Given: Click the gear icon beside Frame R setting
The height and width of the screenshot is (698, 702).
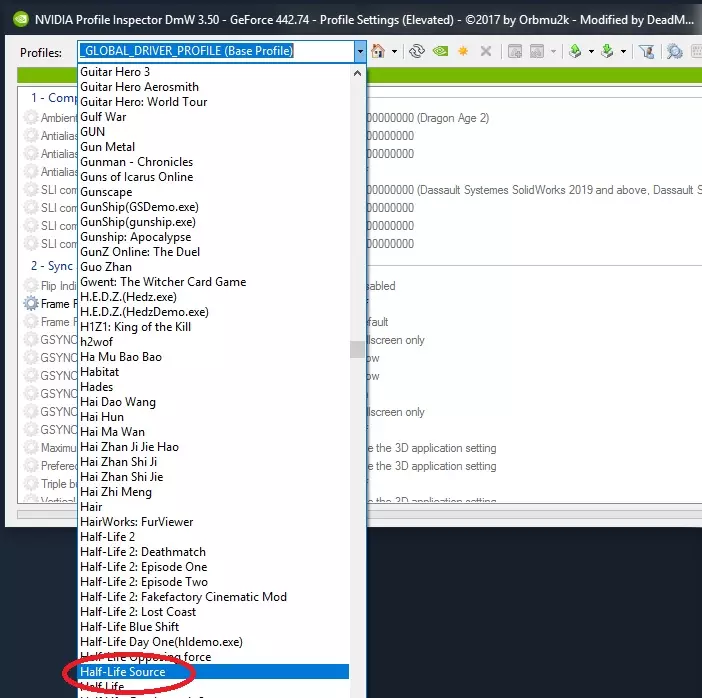Looking at the screenshot, I should pyautogui.click(x=31, y=304).
